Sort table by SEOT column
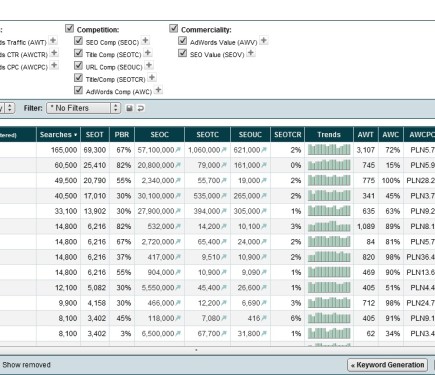The width and height of the screenshot is (435, 375). pyautogui.click(x=95, y=135)
